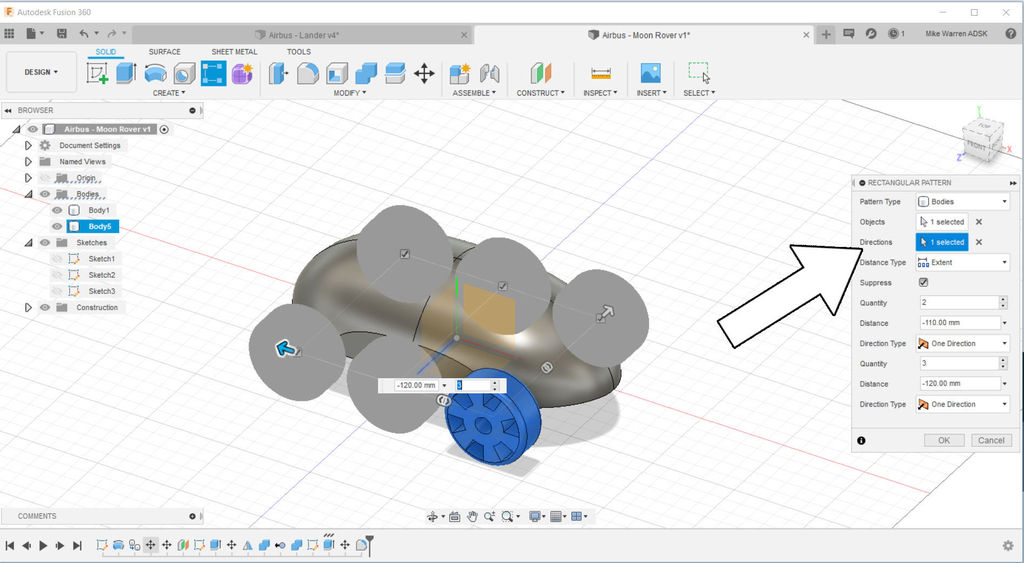The height and width of the screenshot is (563, 1024).
Task: Click the Create Sketch tool
Action: point(97,73)
